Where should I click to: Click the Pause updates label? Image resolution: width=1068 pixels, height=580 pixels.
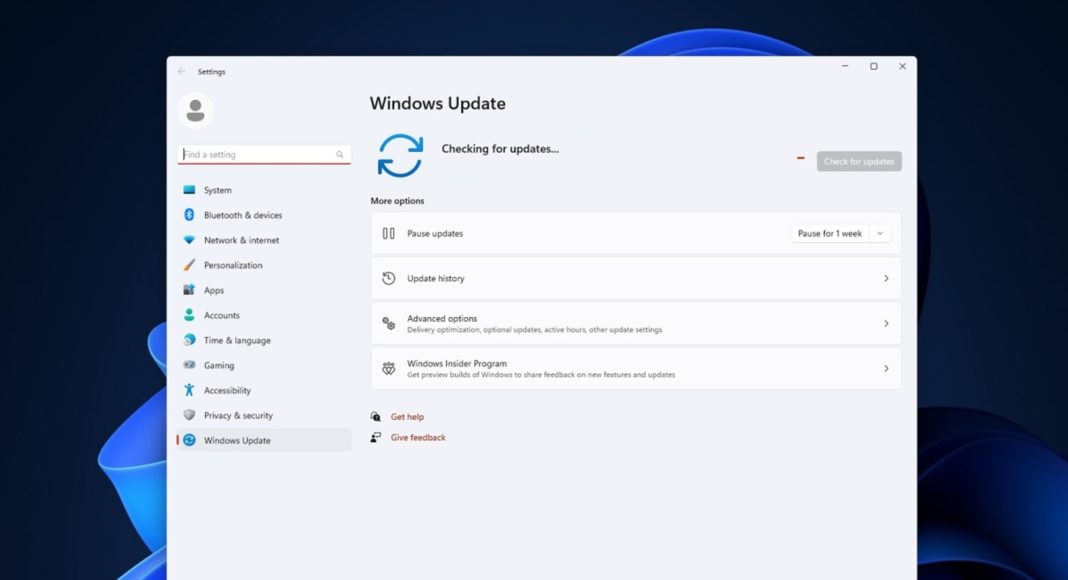tap(435, 233)
